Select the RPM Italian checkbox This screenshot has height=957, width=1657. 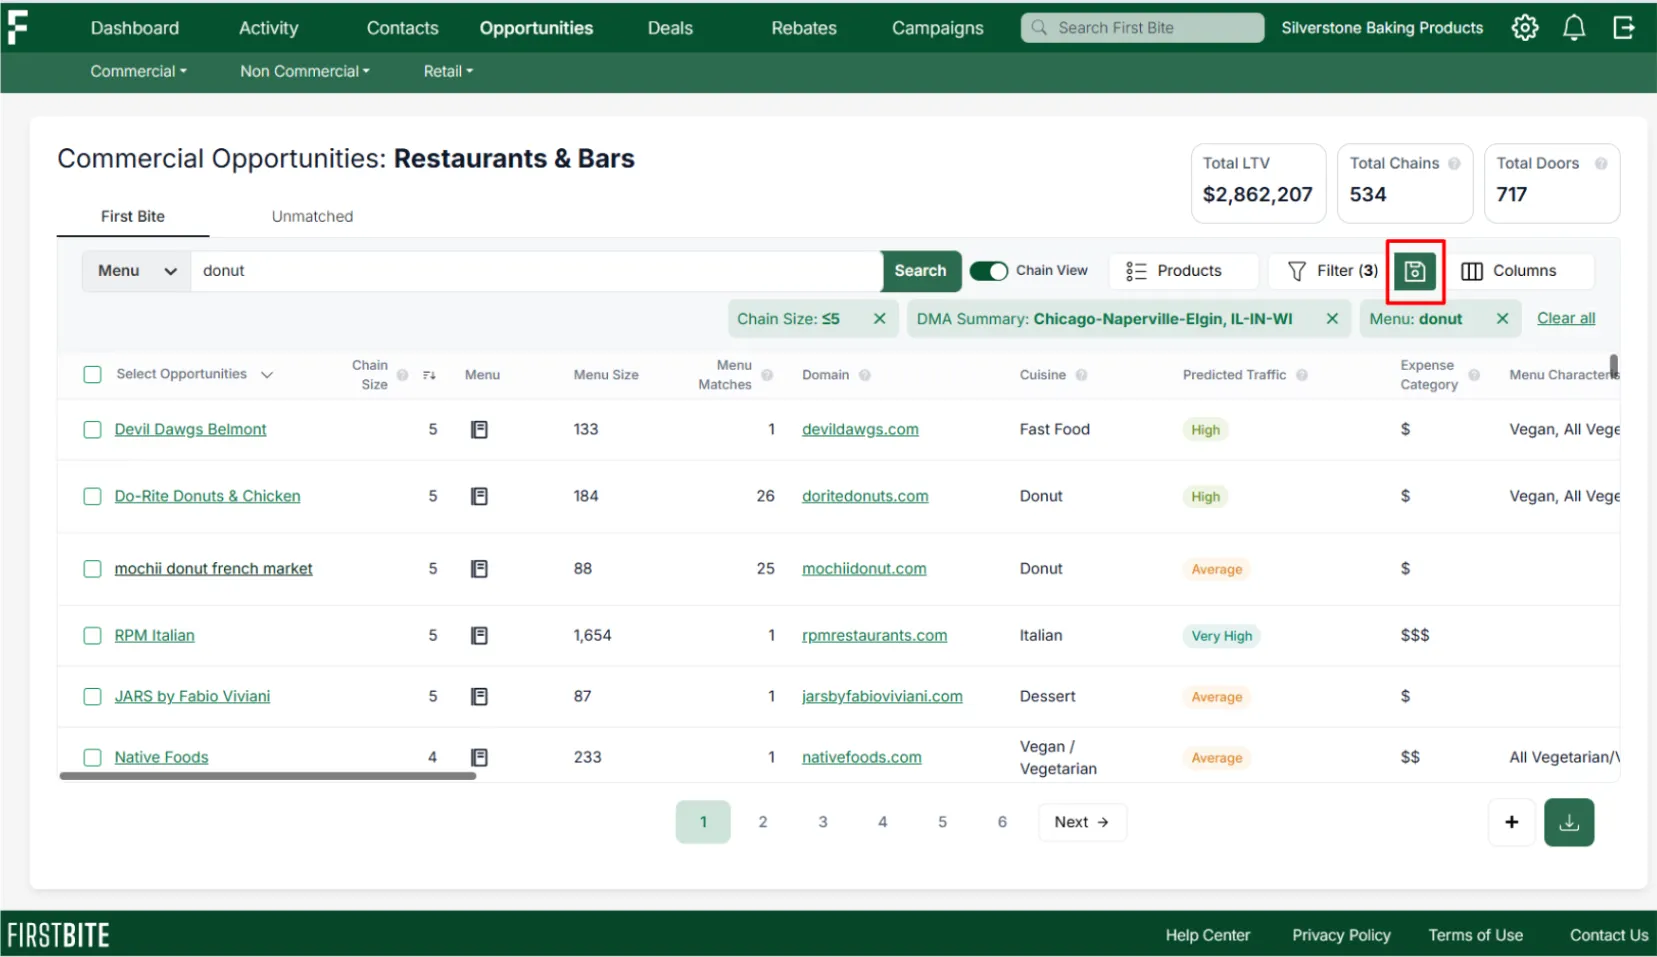[x=93, y=636]
